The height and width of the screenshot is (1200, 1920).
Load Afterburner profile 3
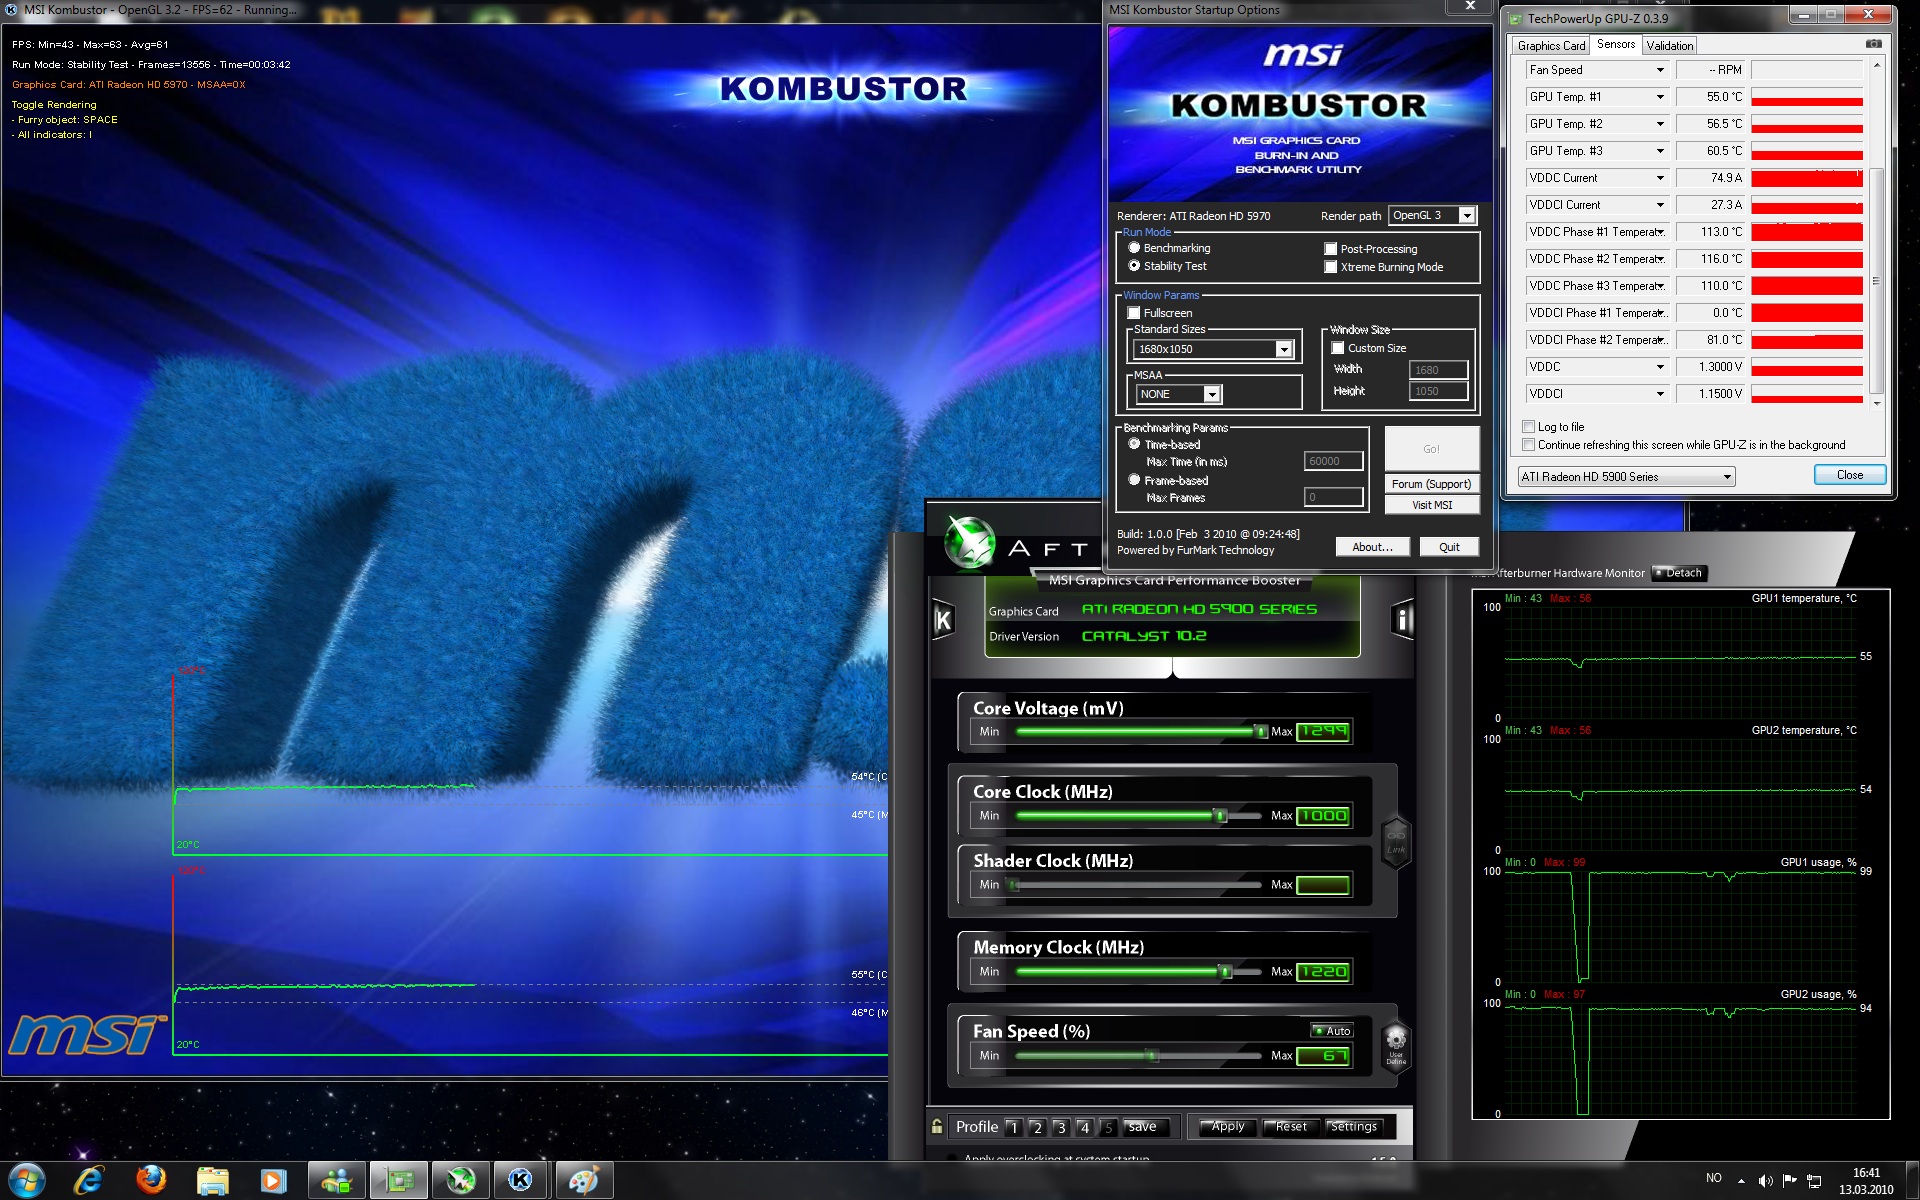tap(1061, 1127)
